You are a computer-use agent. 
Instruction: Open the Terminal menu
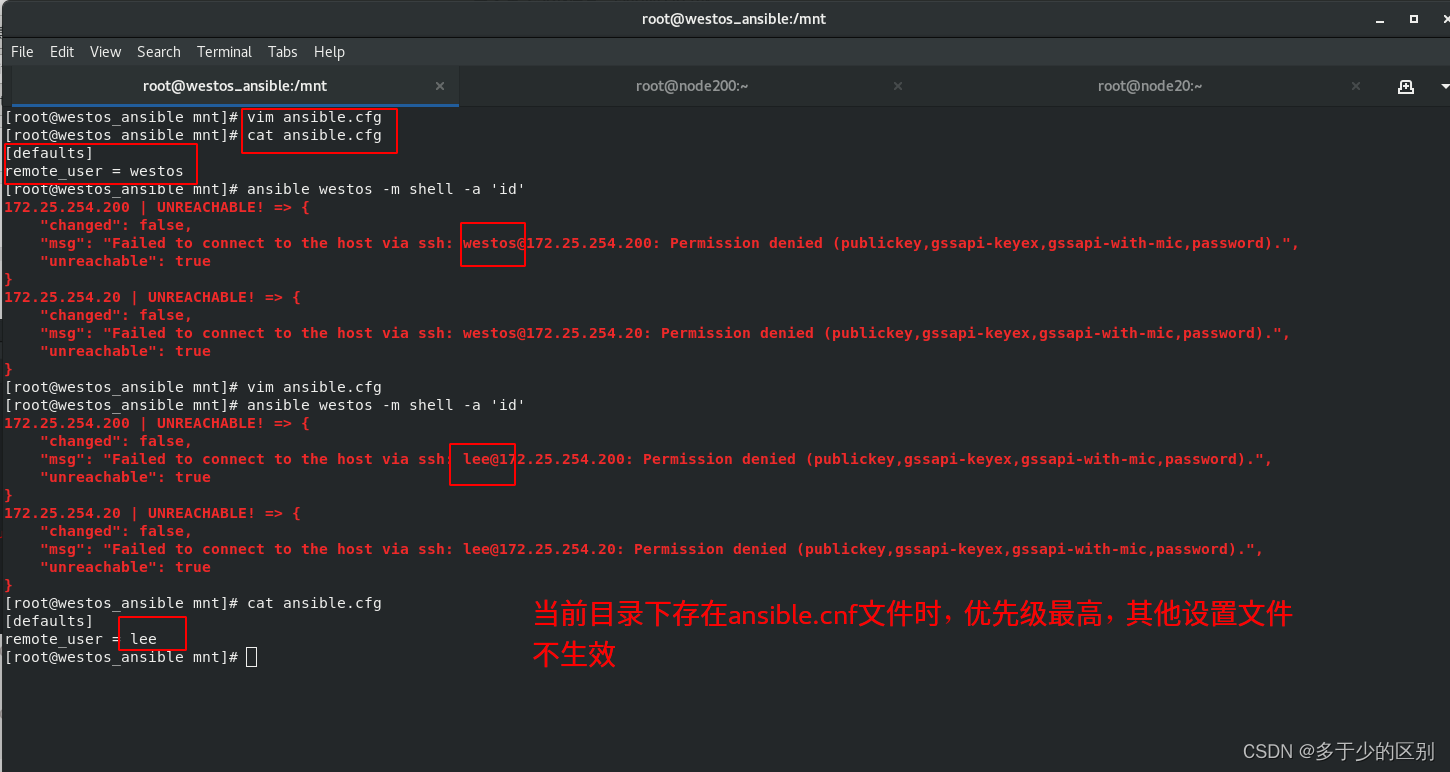[224, 51]
